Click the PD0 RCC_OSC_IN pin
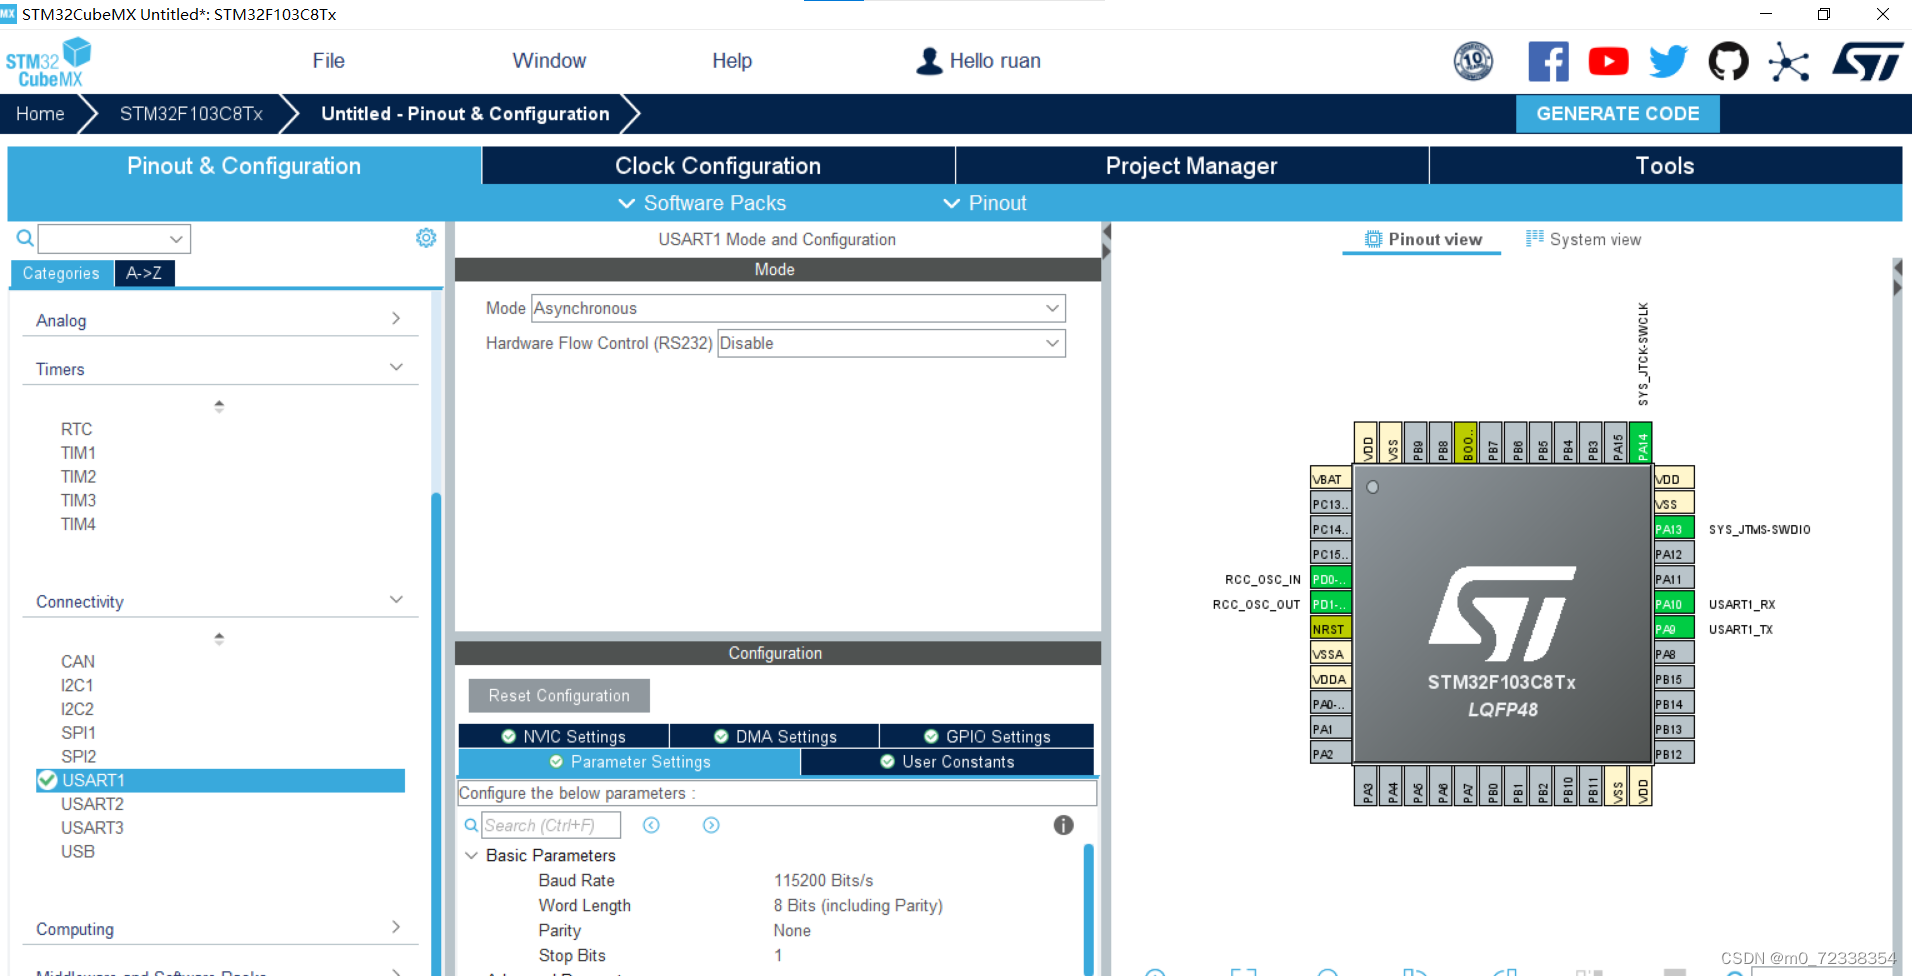Viewport: 1912px width, 976px height. click(1331, 579)
